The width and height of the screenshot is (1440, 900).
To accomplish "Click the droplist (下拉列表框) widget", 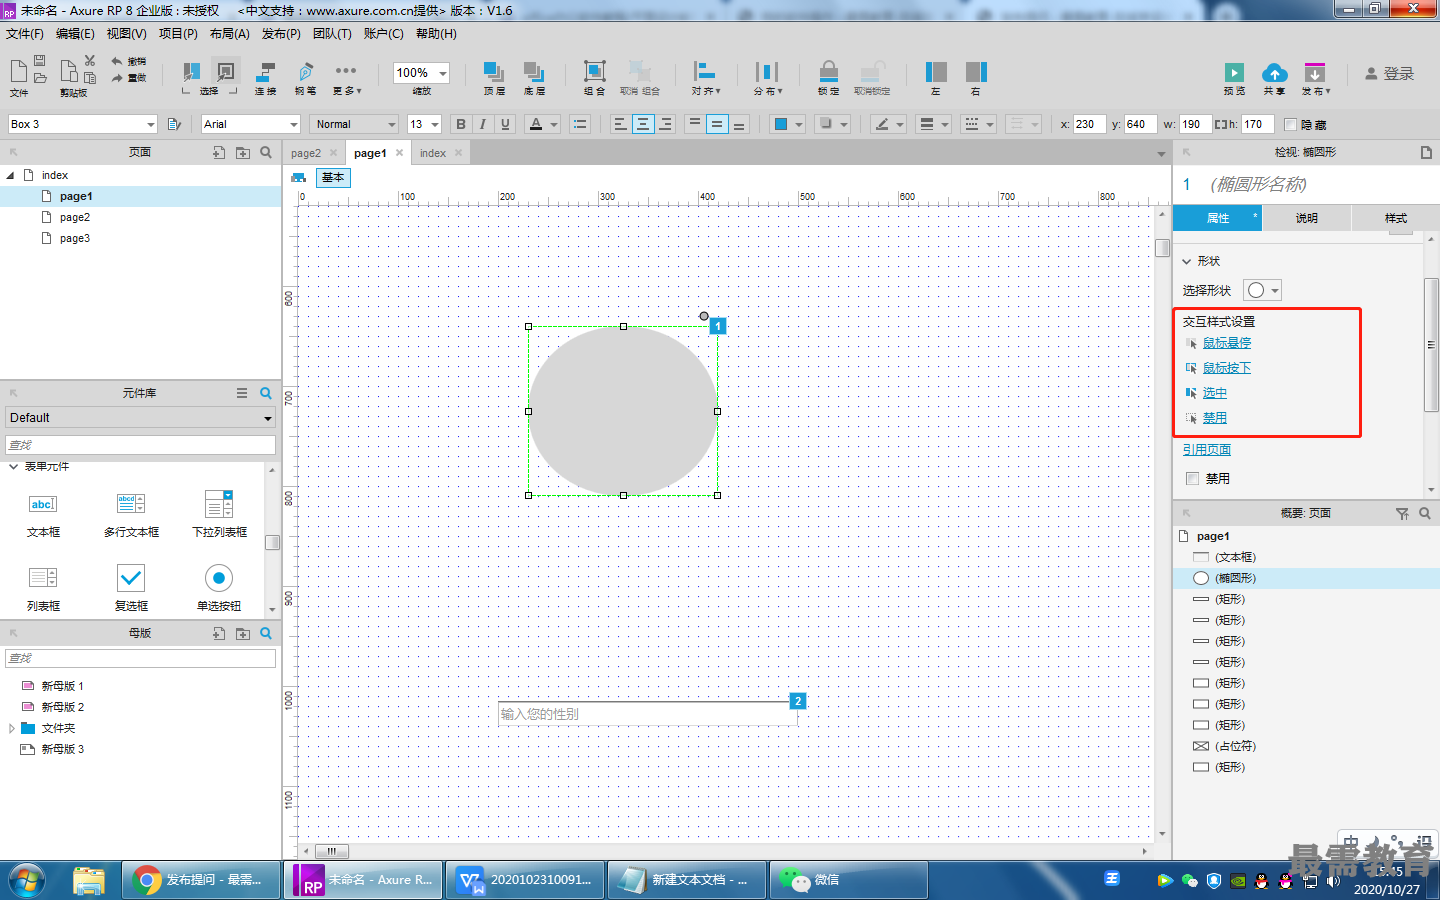I will tap(219, 515).
